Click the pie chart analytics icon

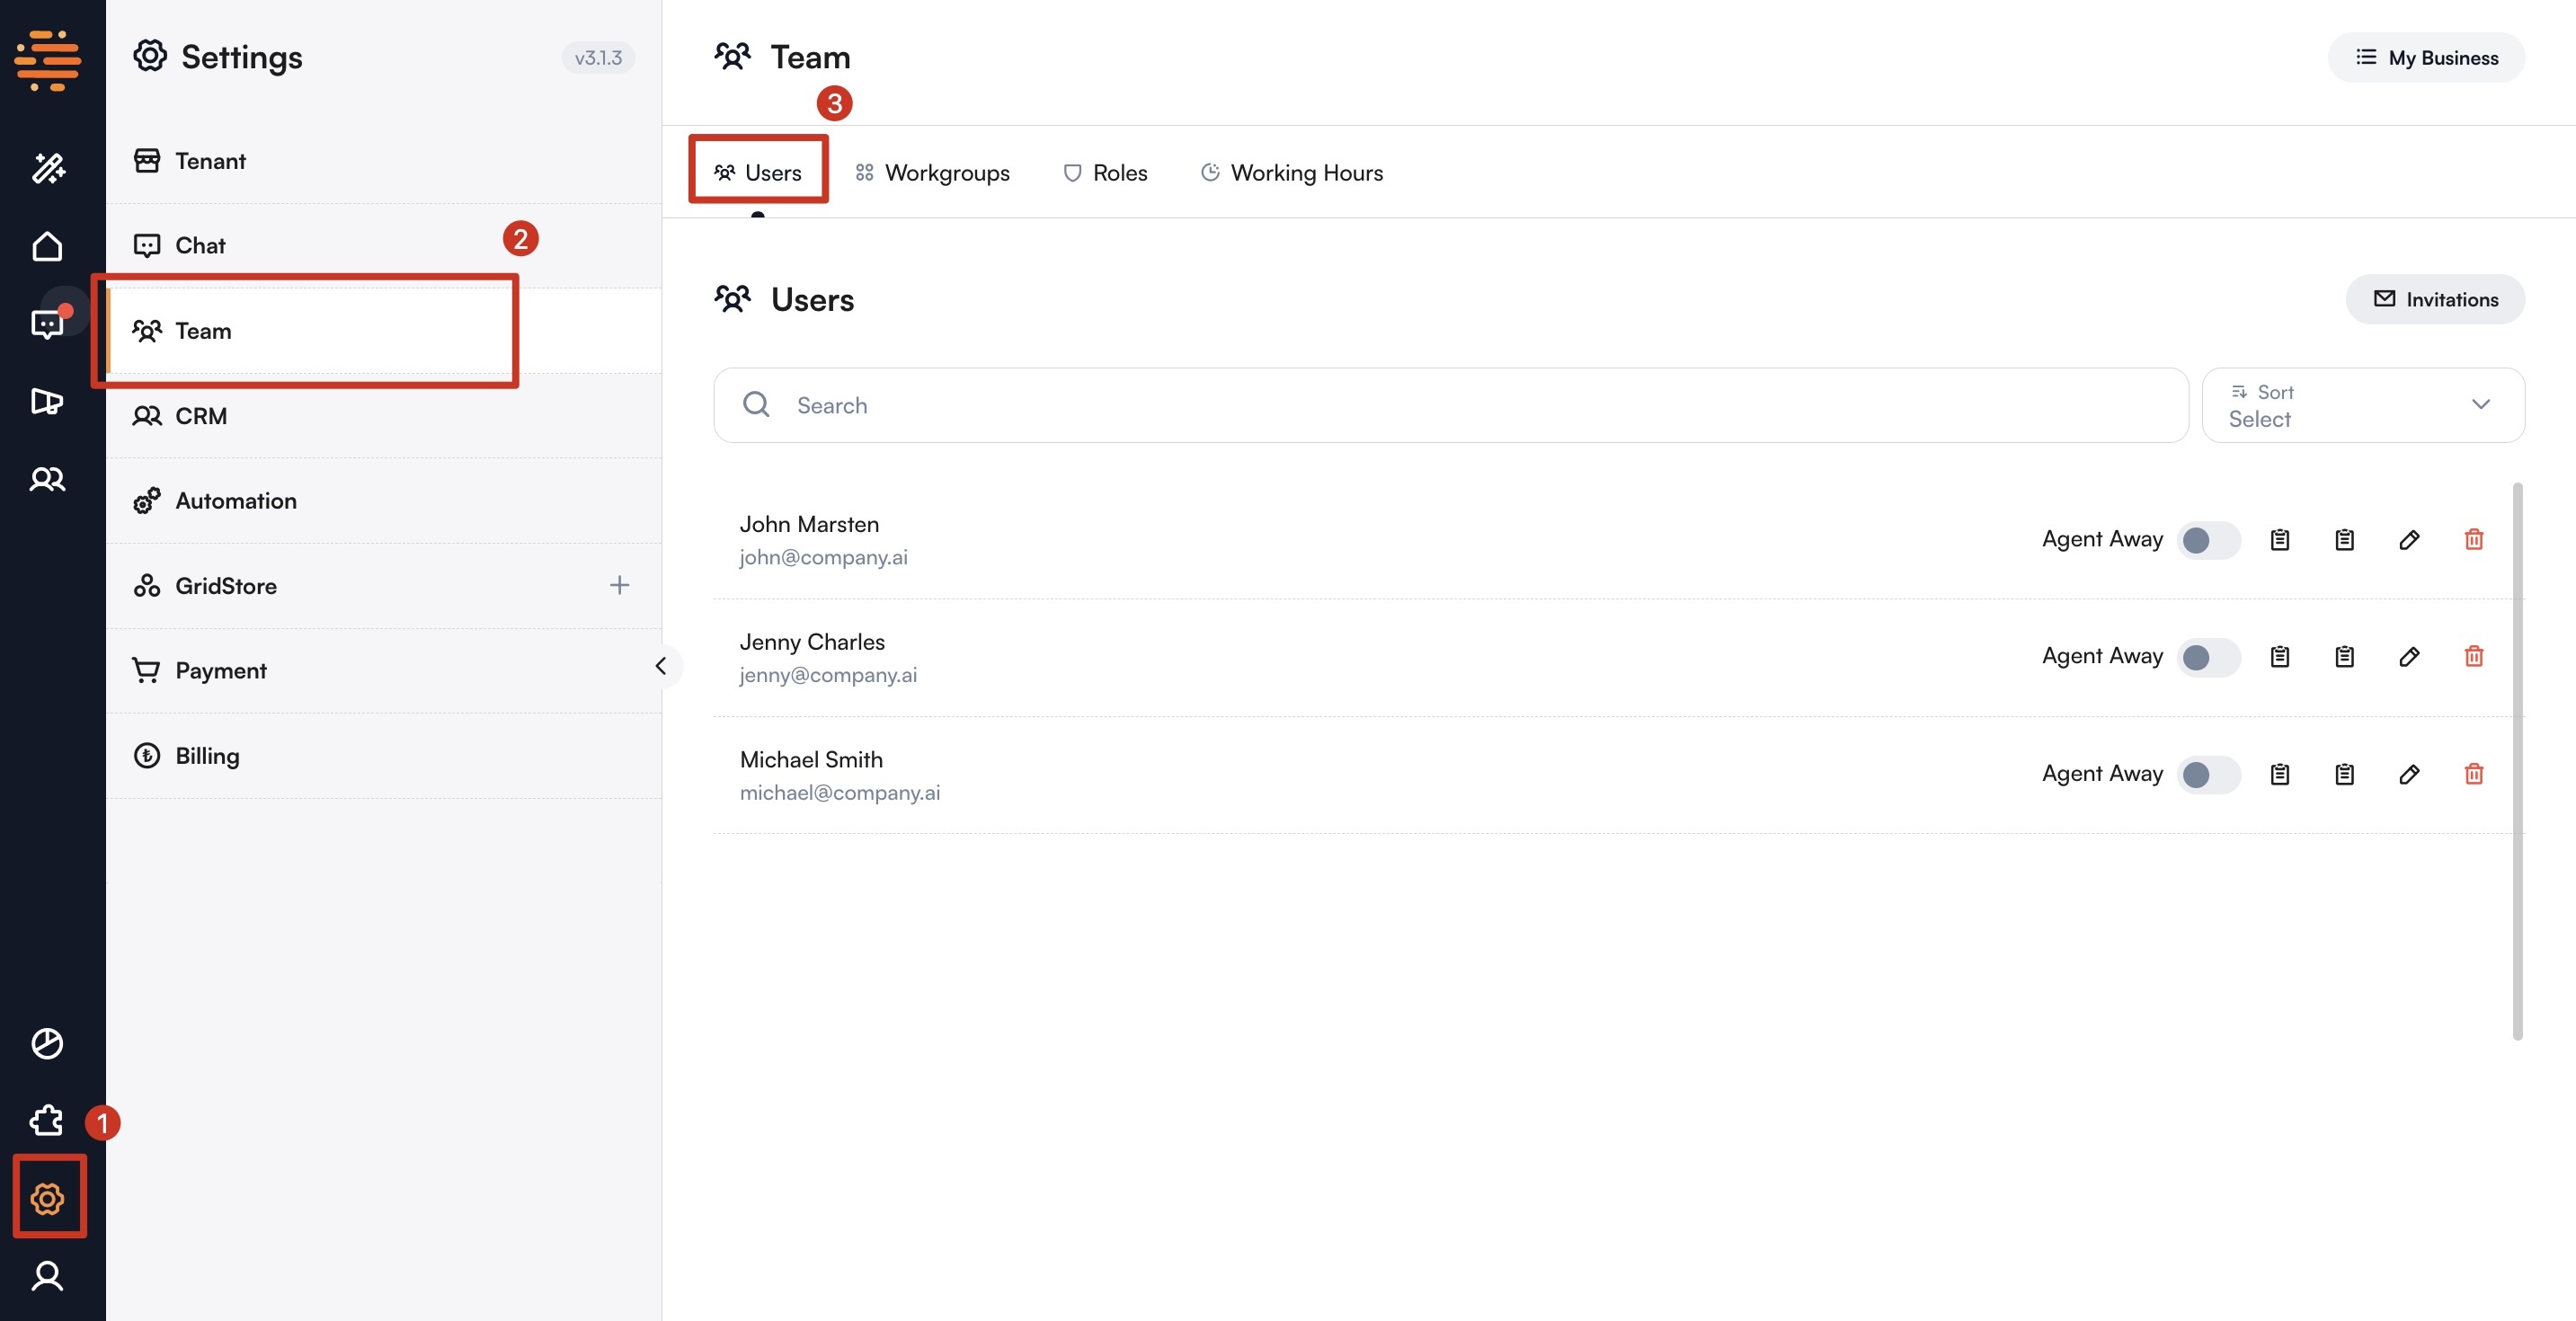point(47,1043)
